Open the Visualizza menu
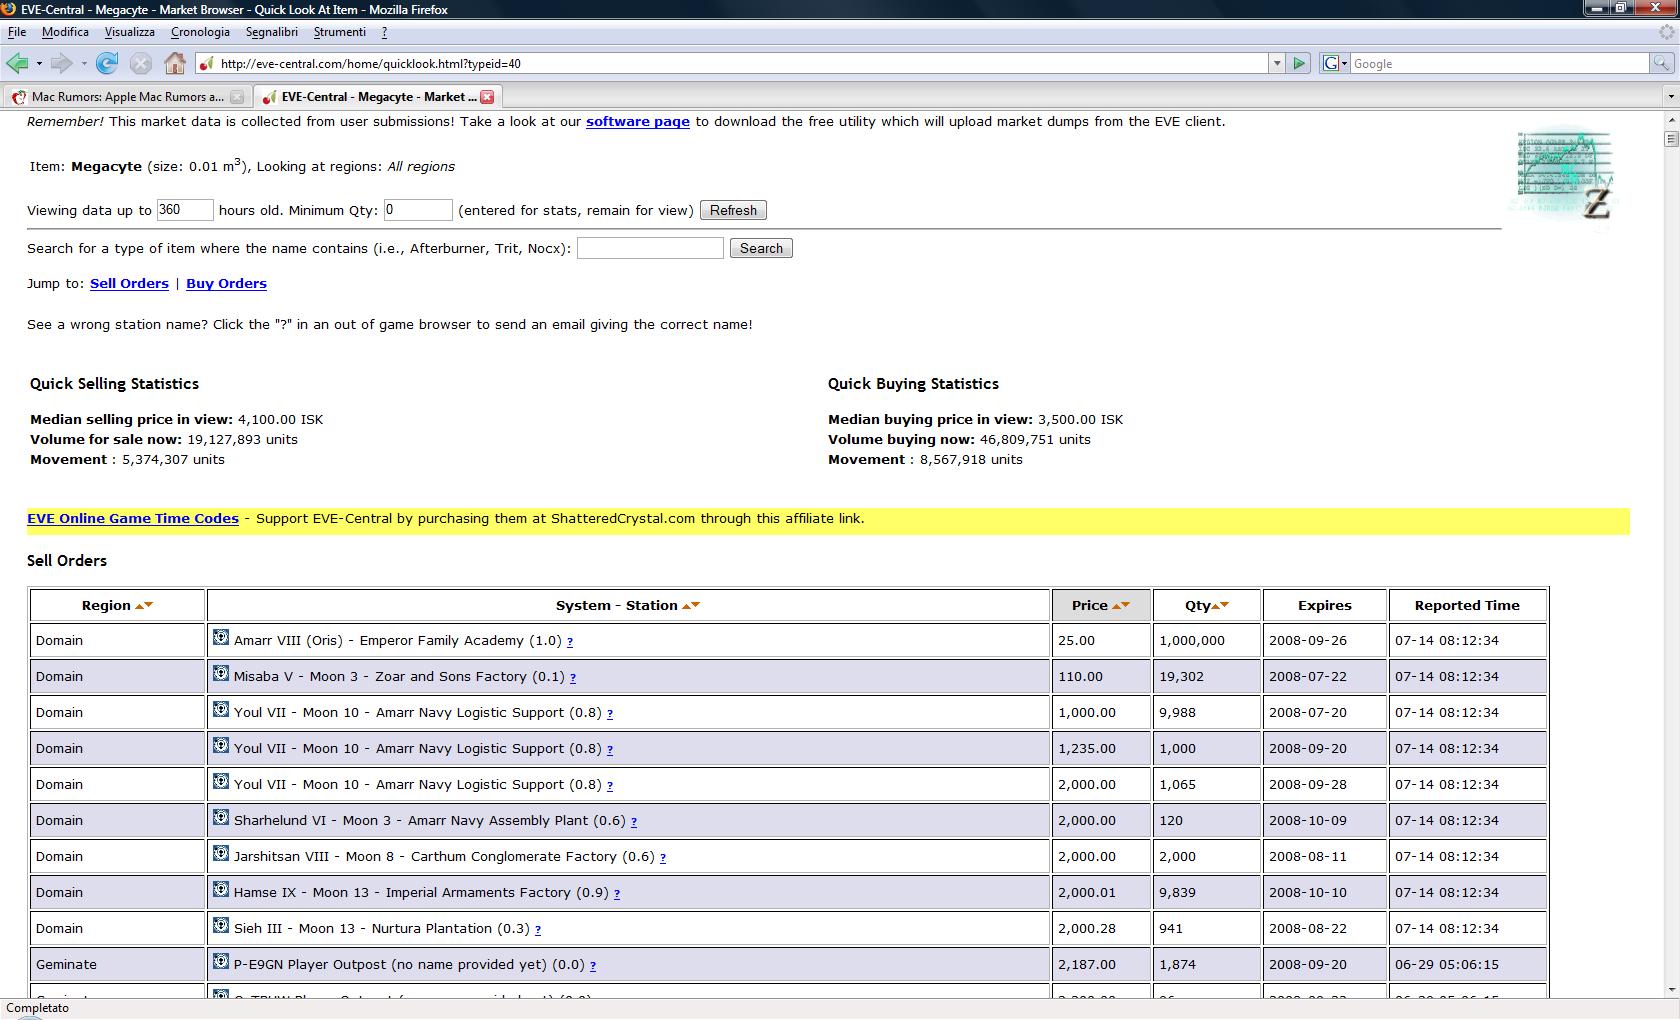 pyautogui.click(x=130, y=32)
